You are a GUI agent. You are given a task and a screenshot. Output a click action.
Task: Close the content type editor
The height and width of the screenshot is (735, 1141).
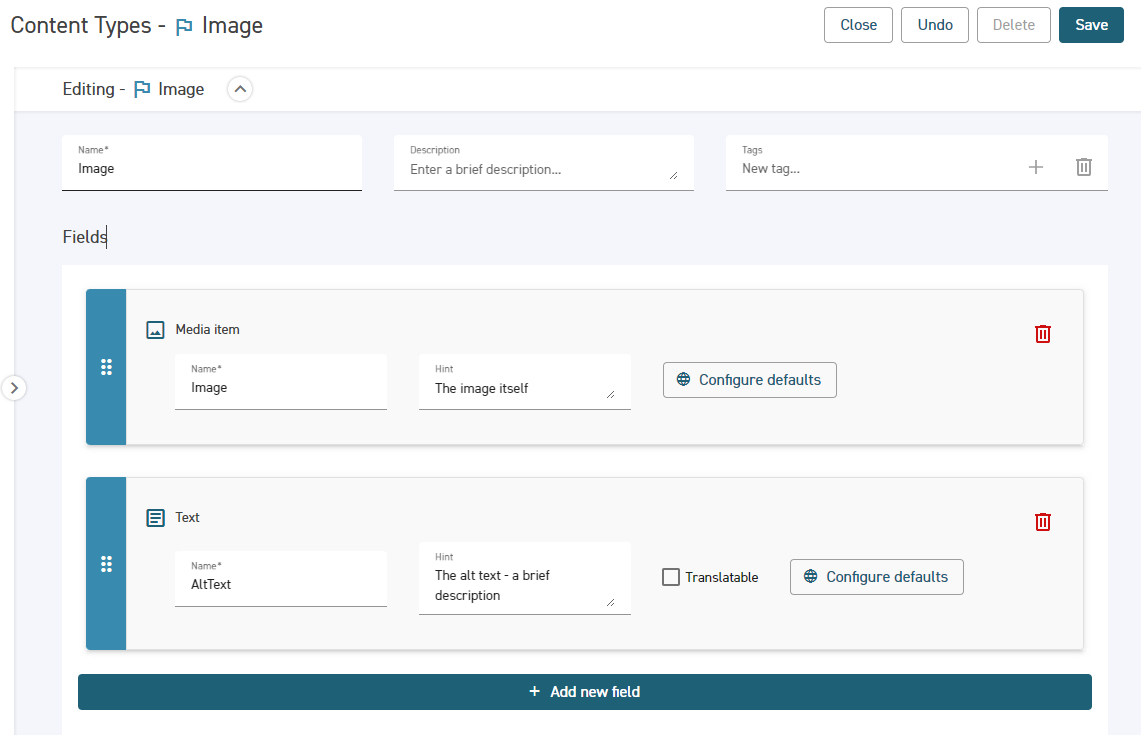coord(857,25)
